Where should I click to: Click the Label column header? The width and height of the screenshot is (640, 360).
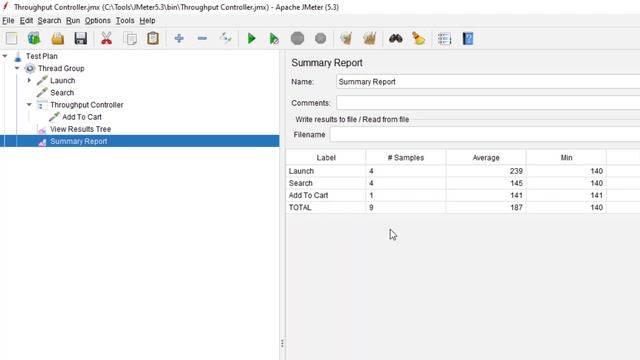326,158
